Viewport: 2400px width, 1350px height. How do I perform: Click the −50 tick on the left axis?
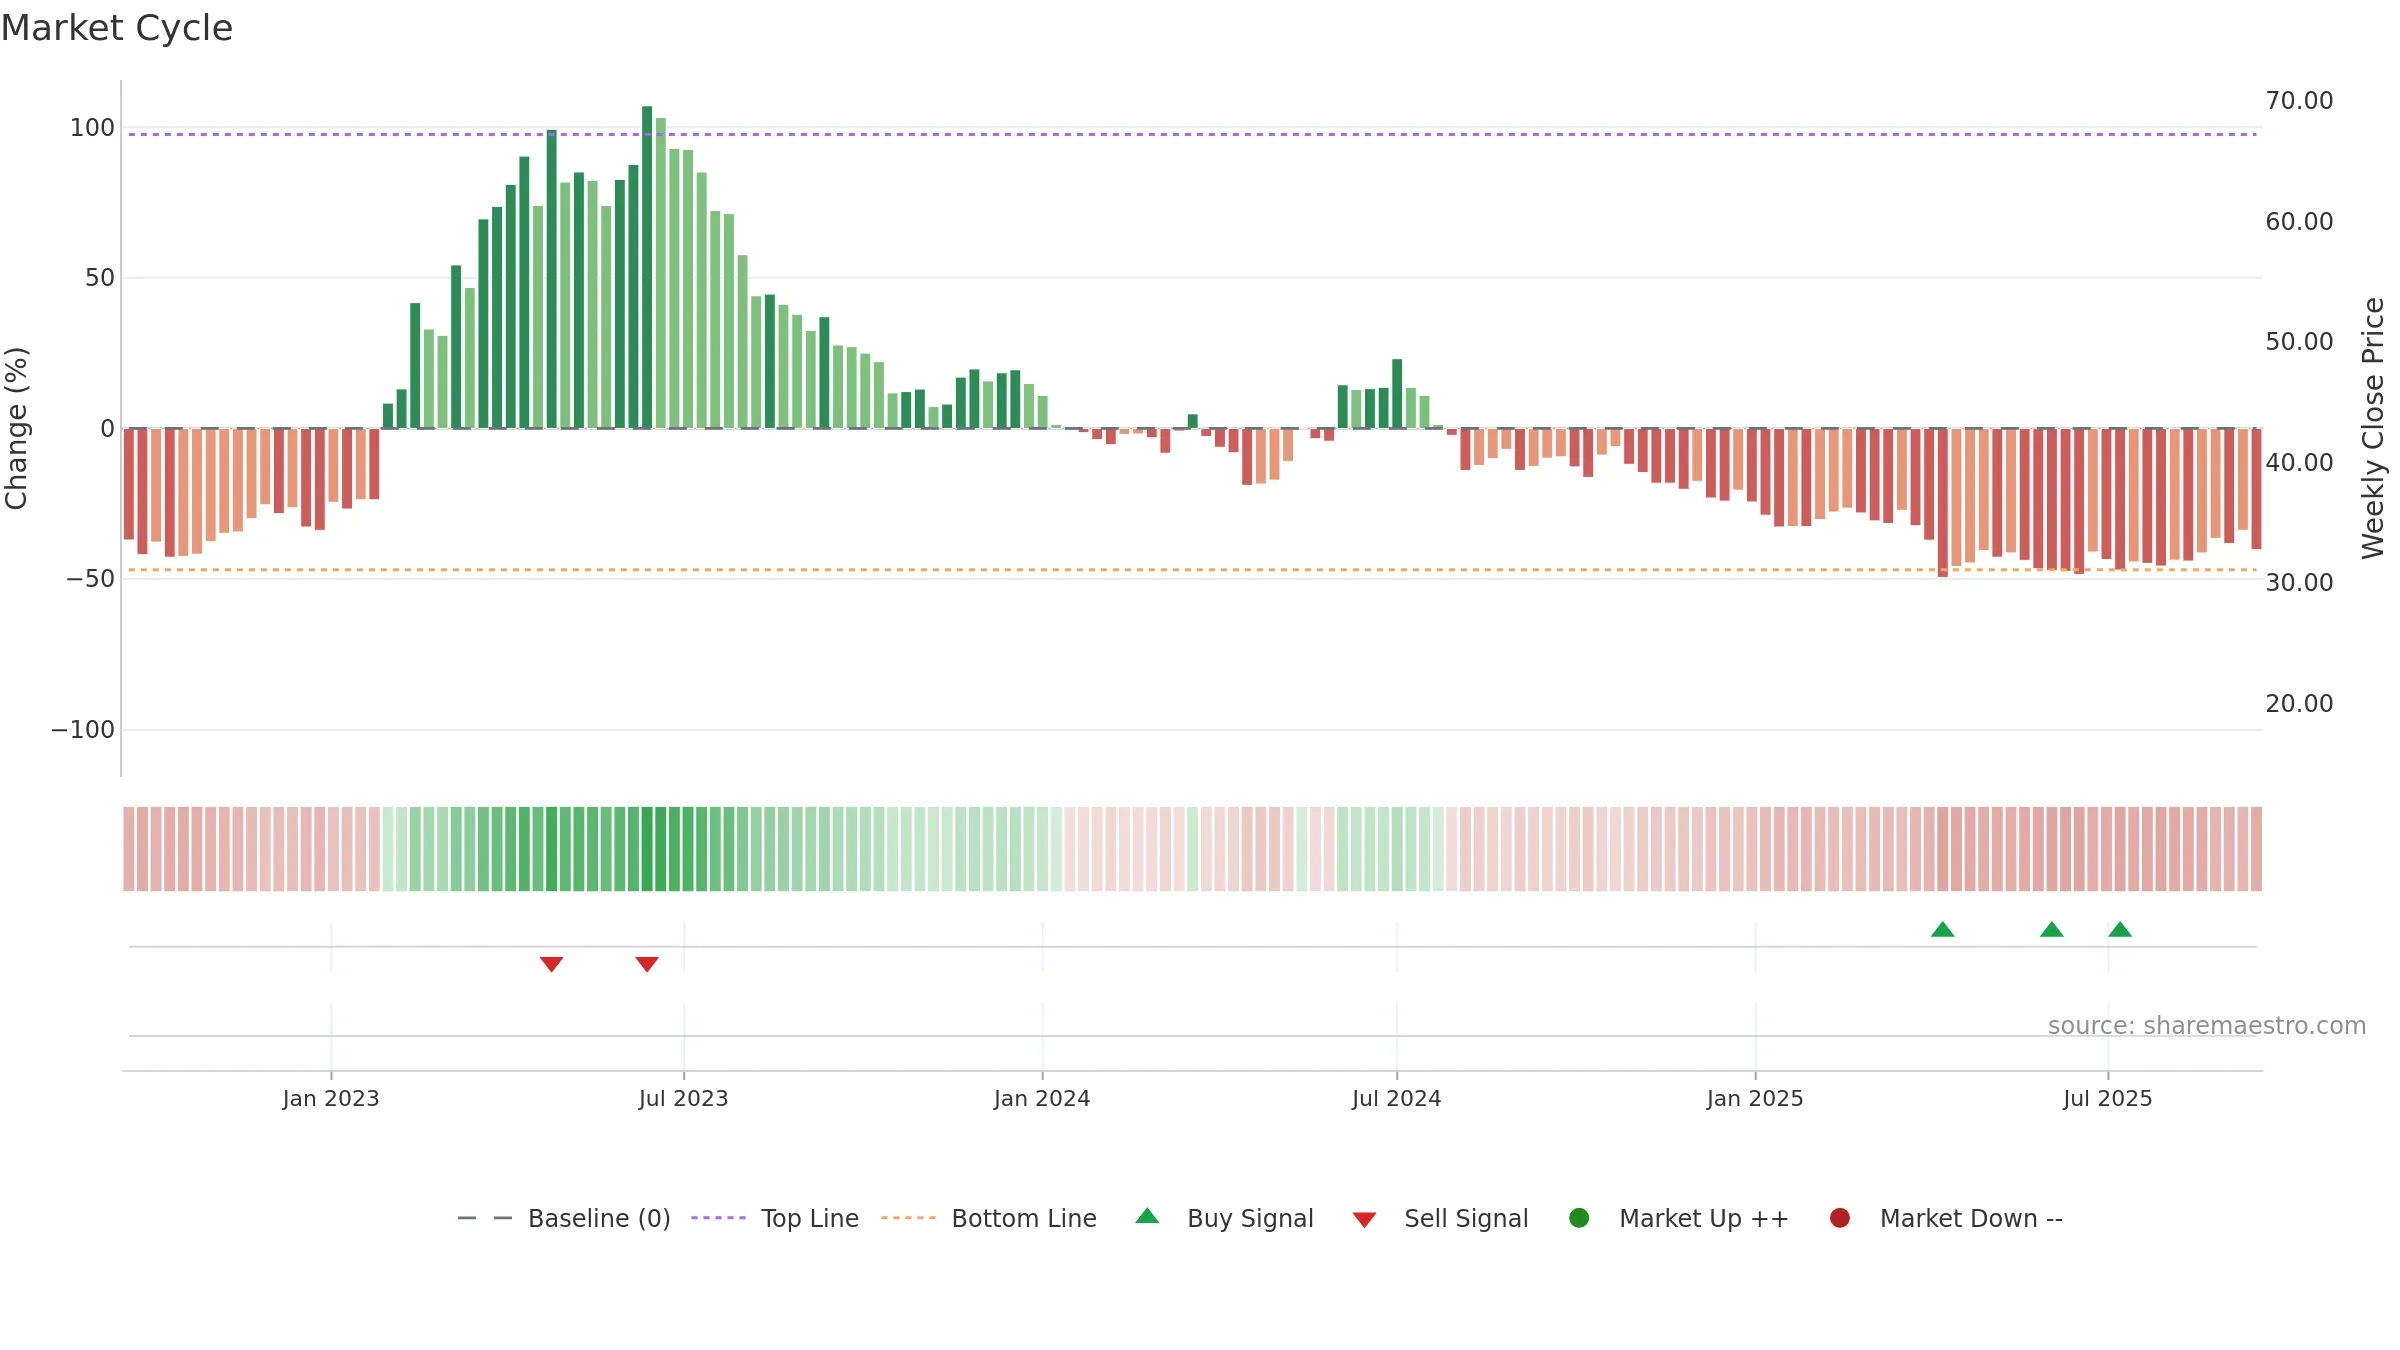90,579
